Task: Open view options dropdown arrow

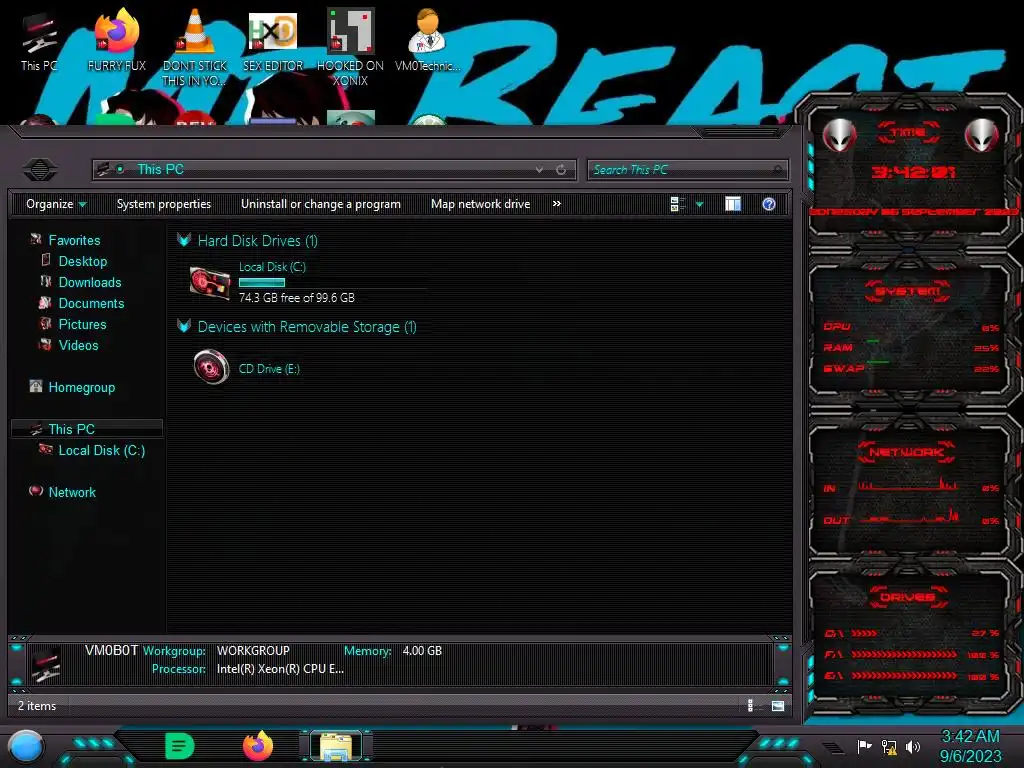Action: point(699,205)
